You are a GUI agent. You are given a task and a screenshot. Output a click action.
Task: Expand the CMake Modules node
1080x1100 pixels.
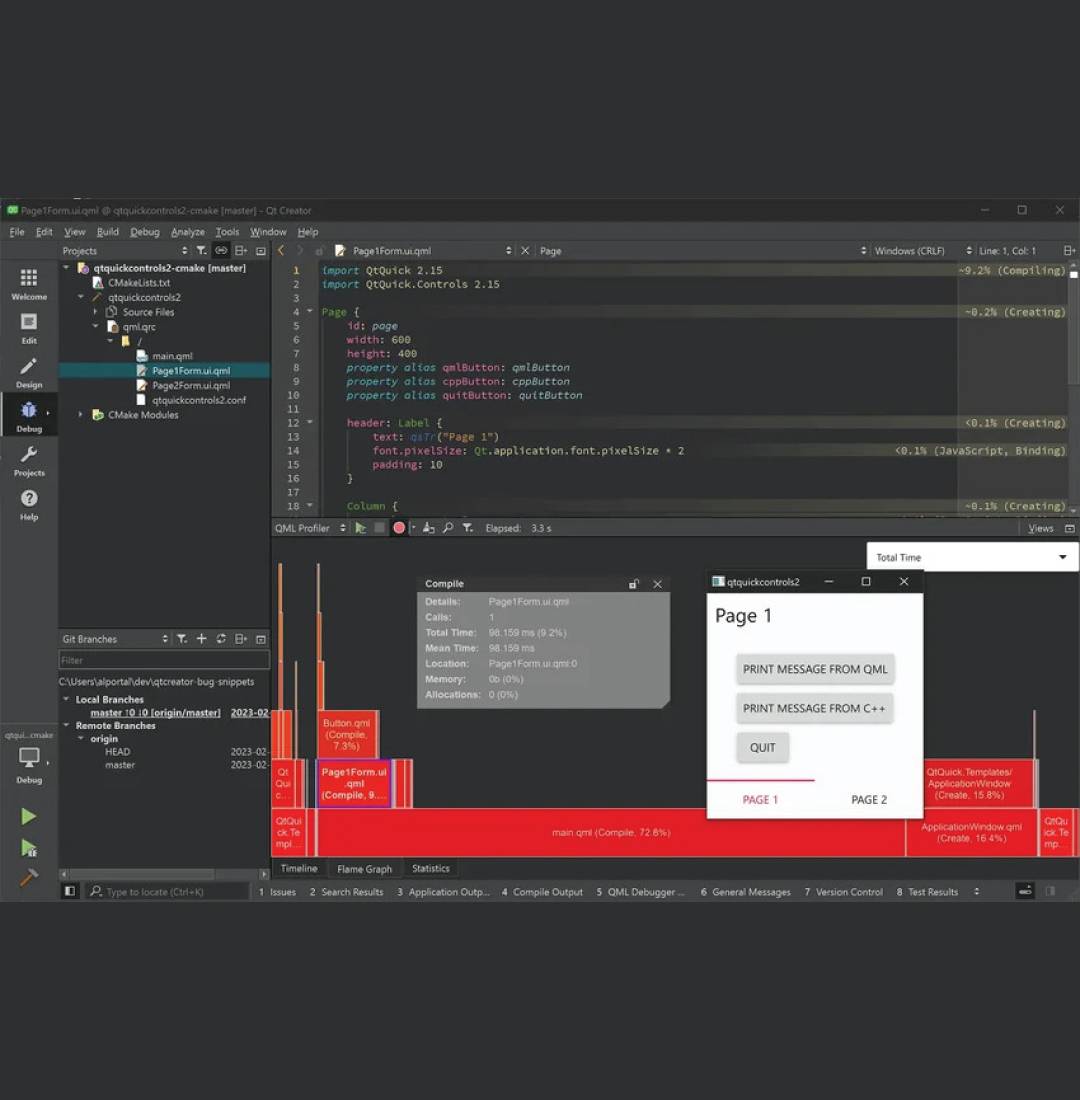81,415
